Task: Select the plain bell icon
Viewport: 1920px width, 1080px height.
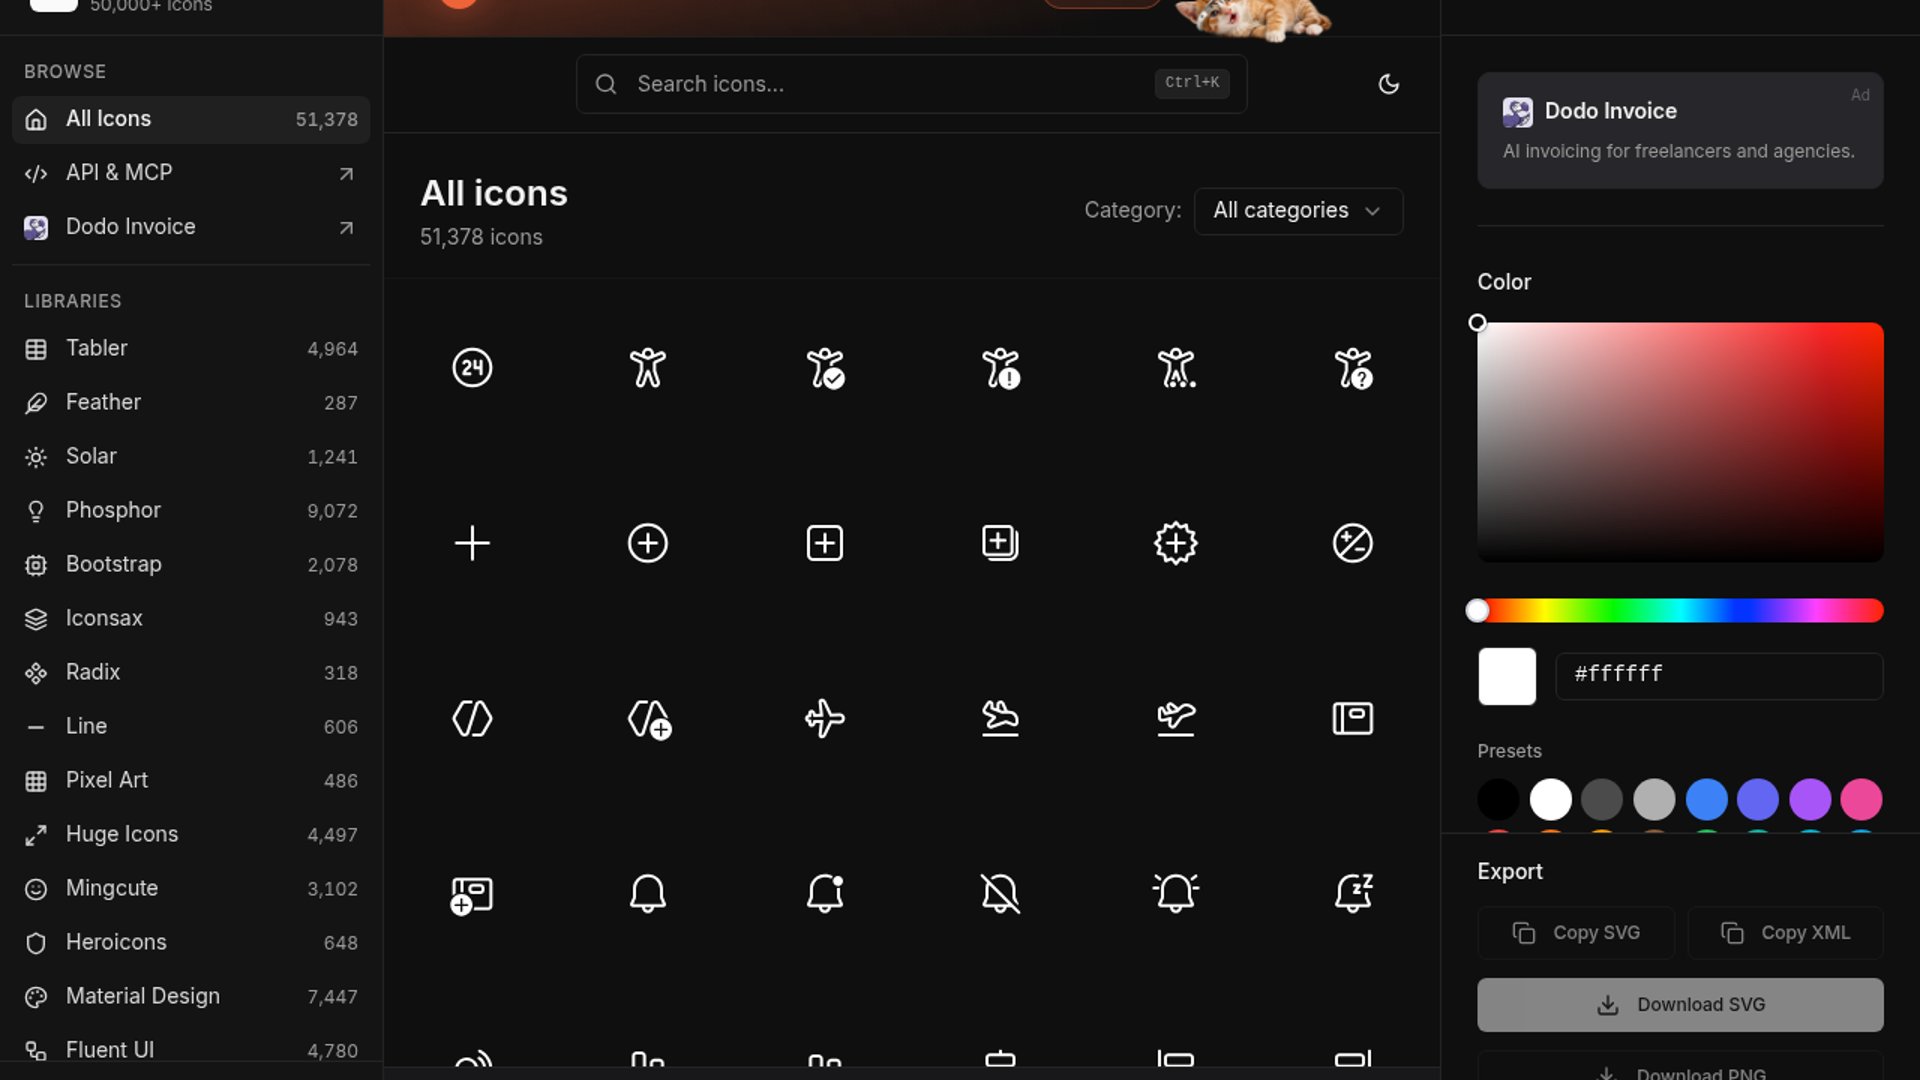Action: click(648, 893)
